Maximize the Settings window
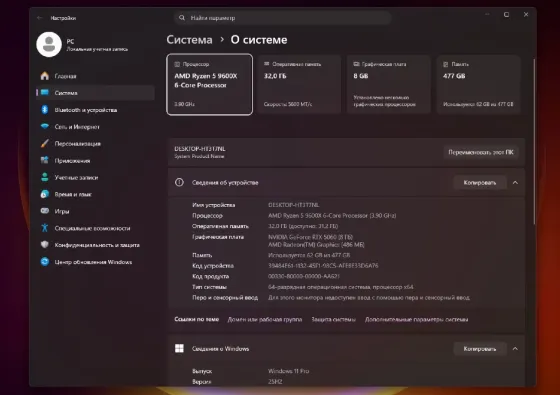560x395 pixels. [x=506, y=14]
